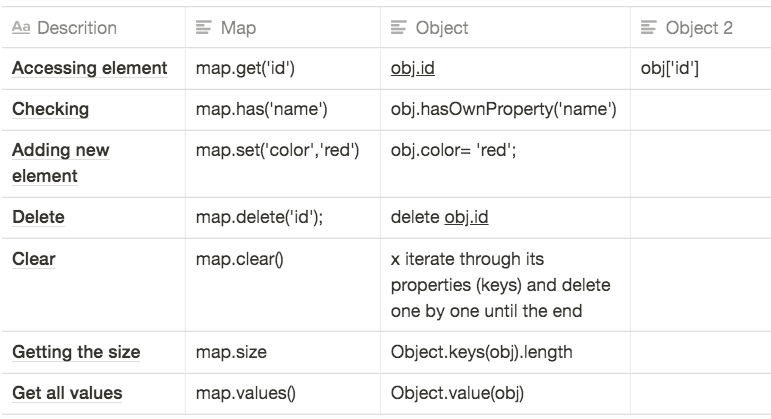Select the Object.keys(obj).length cell
The image size is (771, 419).
482,352
